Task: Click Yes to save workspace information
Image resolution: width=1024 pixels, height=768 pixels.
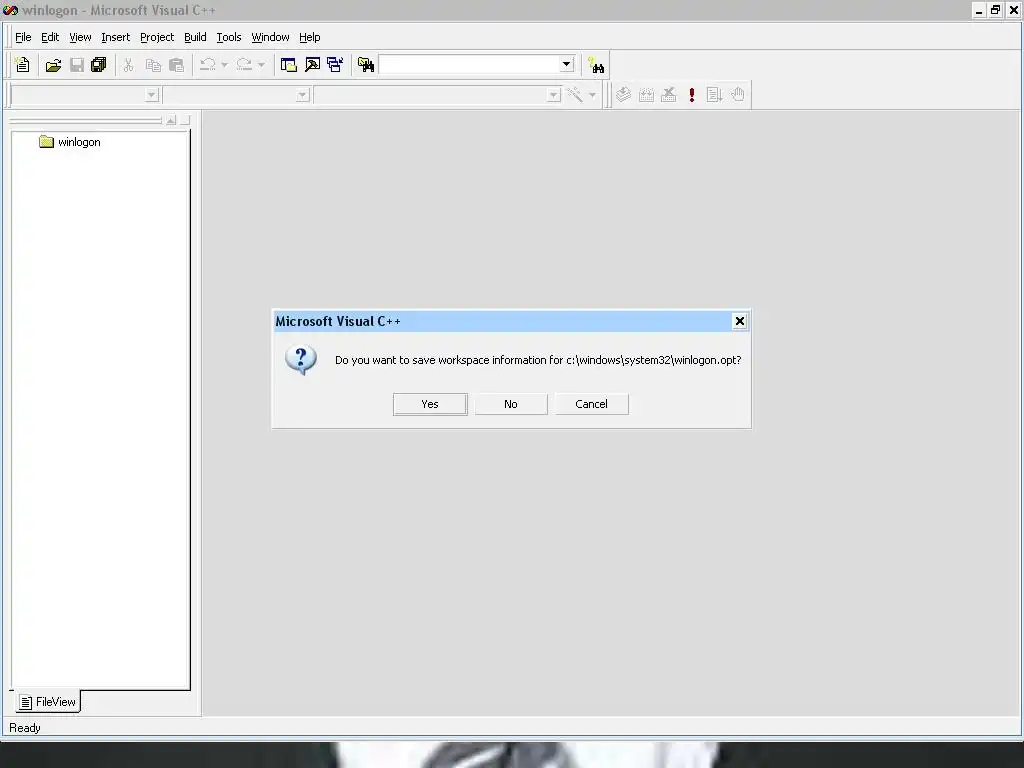Action: click(430, 404)
